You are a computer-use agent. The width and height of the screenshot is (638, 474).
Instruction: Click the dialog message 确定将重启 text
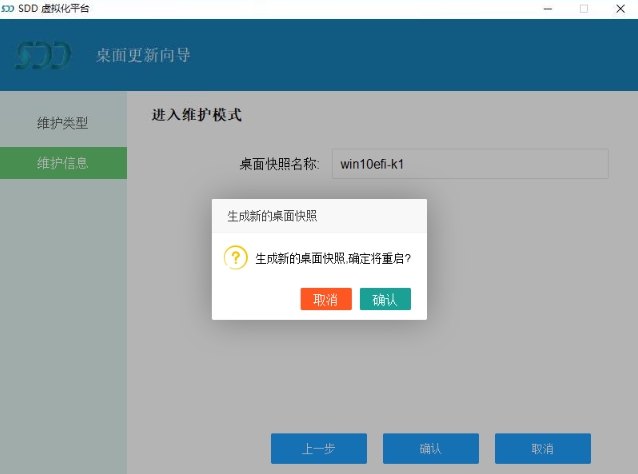(x=333, y=258)
